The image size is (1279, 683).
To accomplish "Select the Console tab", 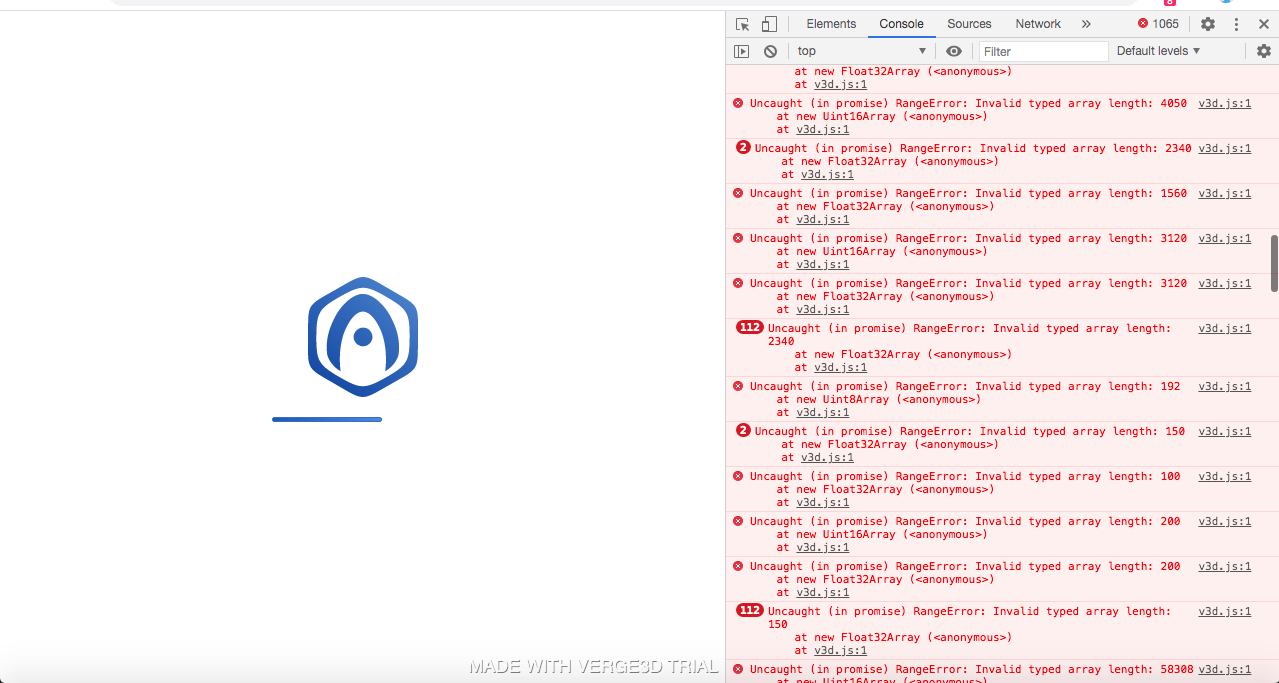I will click(901, 24).
